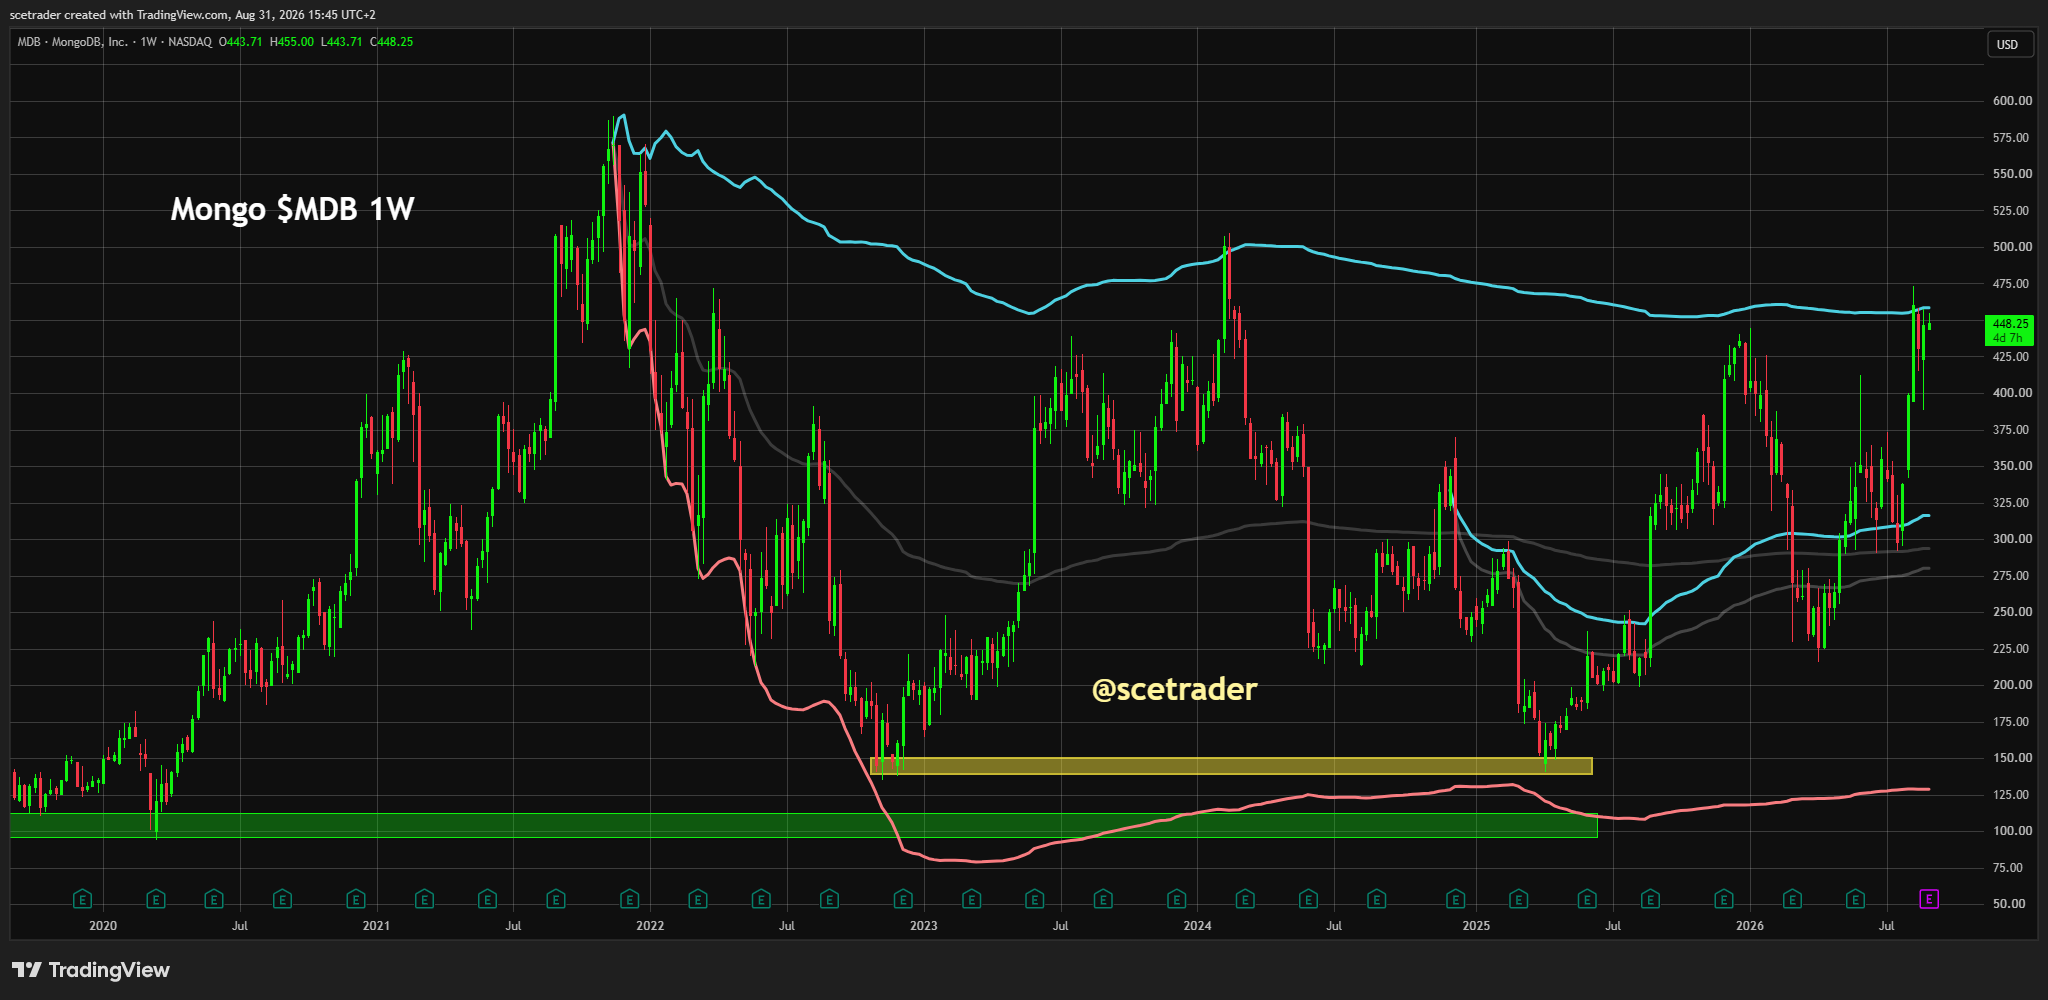Select the open value O443.71
2048x1000 pixels.
[x=240, y=42]
